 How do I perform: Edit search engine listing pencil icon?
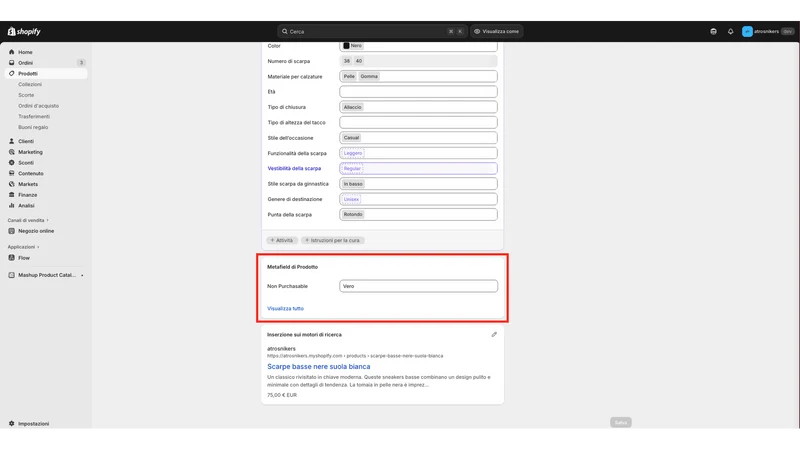pos(494,335)
